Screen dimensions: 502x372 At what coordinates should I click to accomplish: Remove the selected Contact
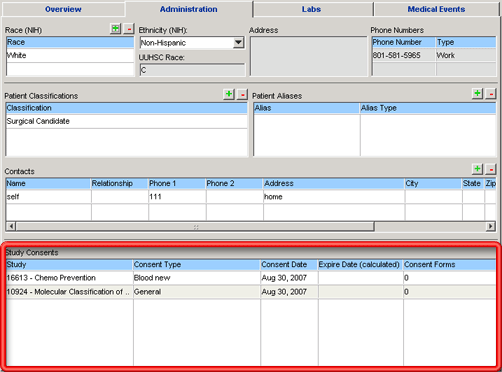click(x=491, y=169)
